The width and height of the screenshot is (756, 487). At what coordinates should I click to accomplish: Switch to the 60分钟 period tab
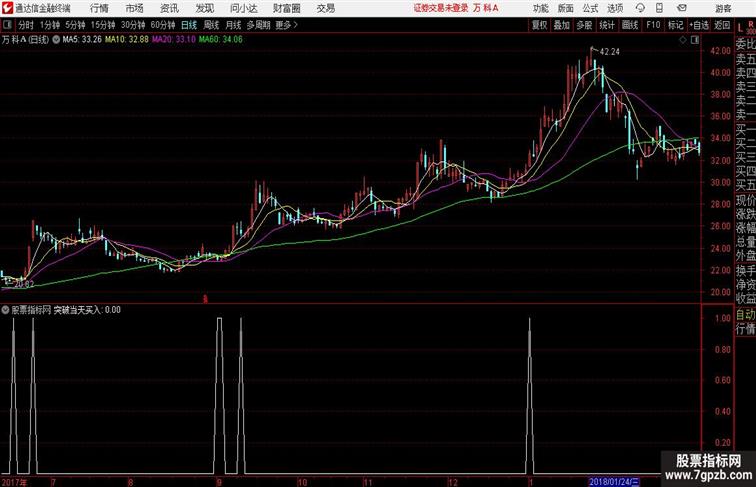pos(163,25)
